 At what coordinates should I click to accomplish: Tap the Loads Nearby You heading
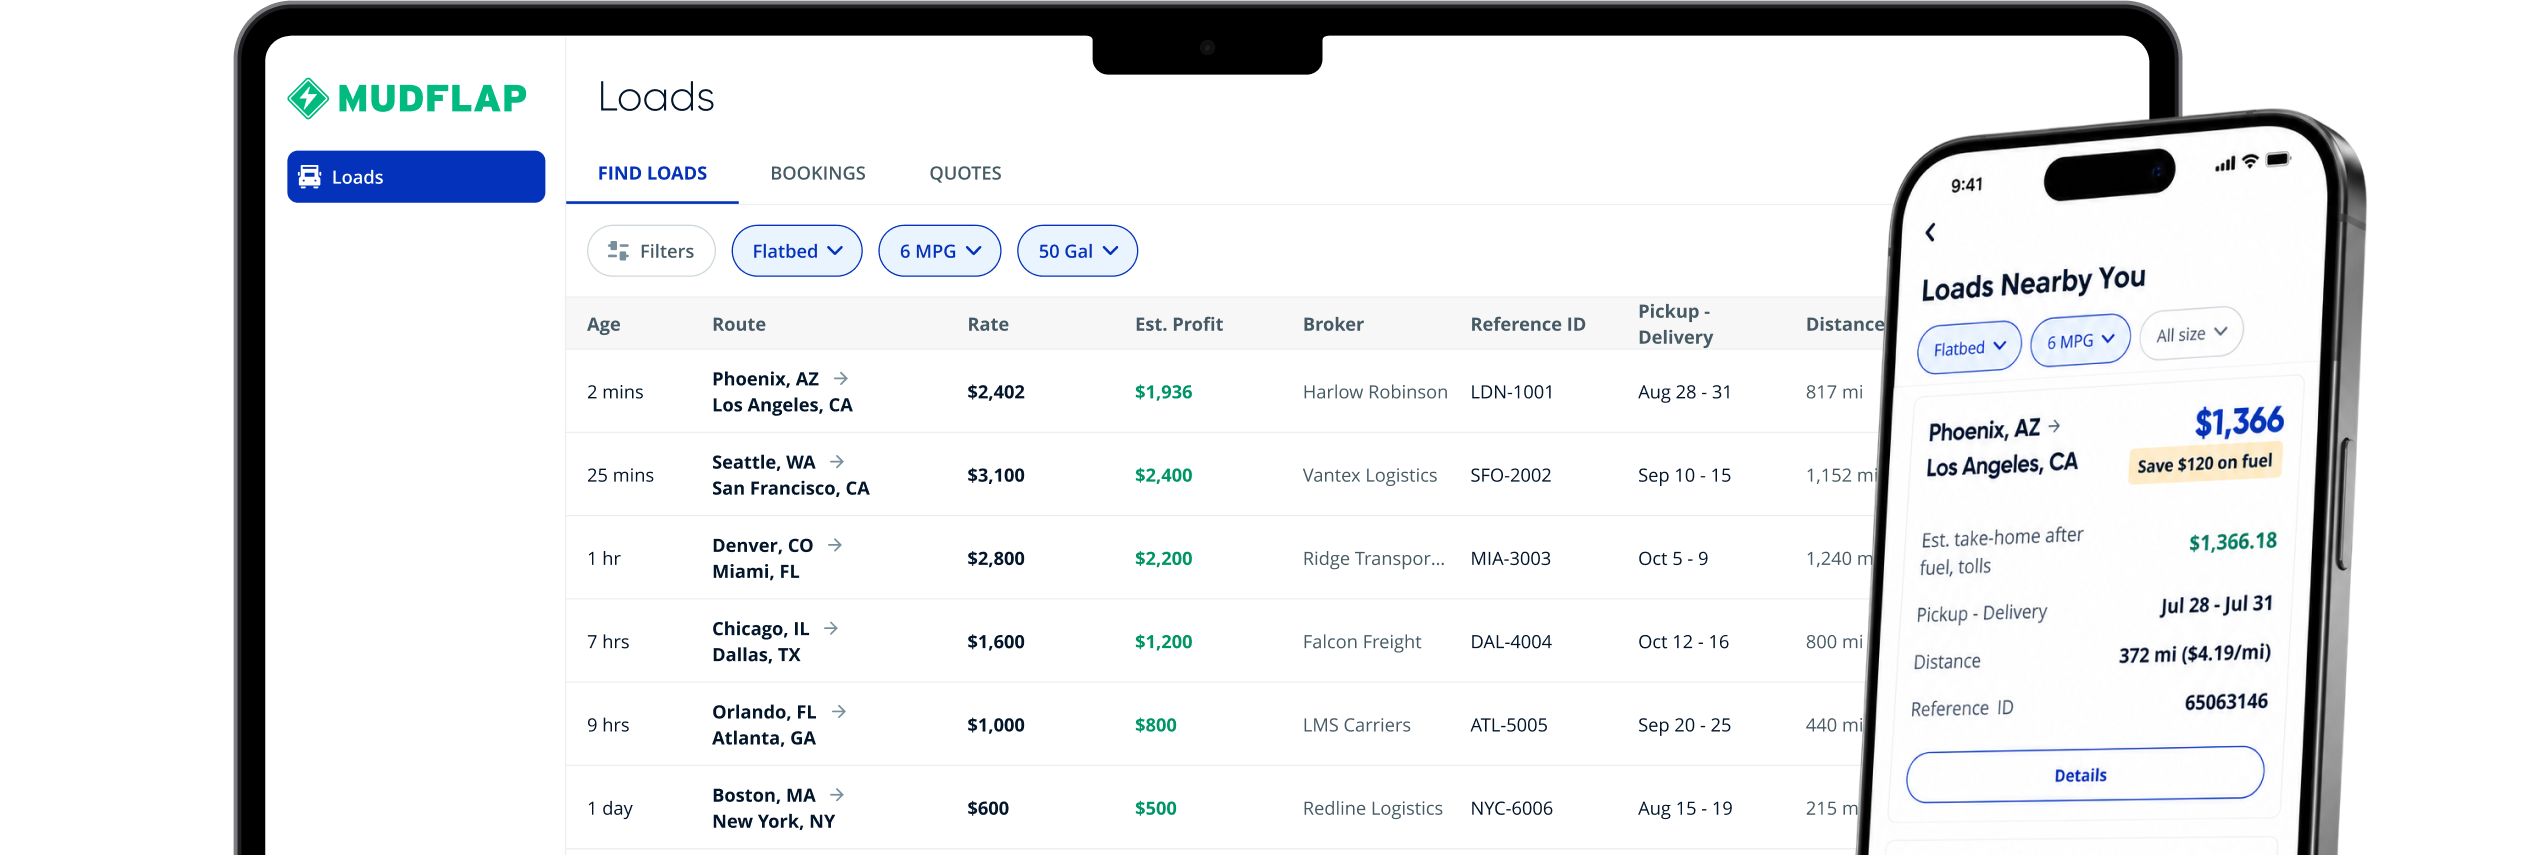[2033, 283]
